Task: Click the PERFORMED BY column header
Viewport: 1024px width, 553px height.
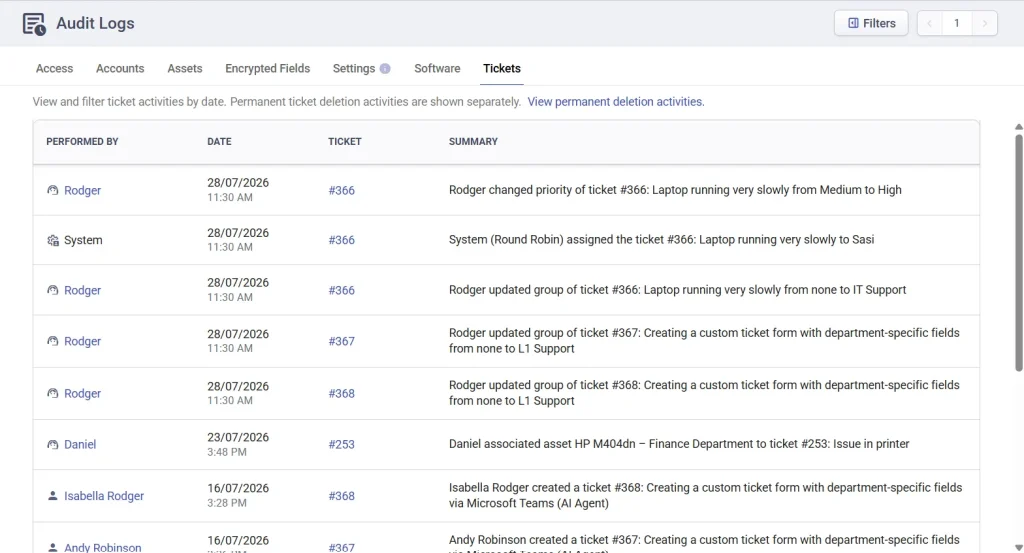Action: coord(82,142)
